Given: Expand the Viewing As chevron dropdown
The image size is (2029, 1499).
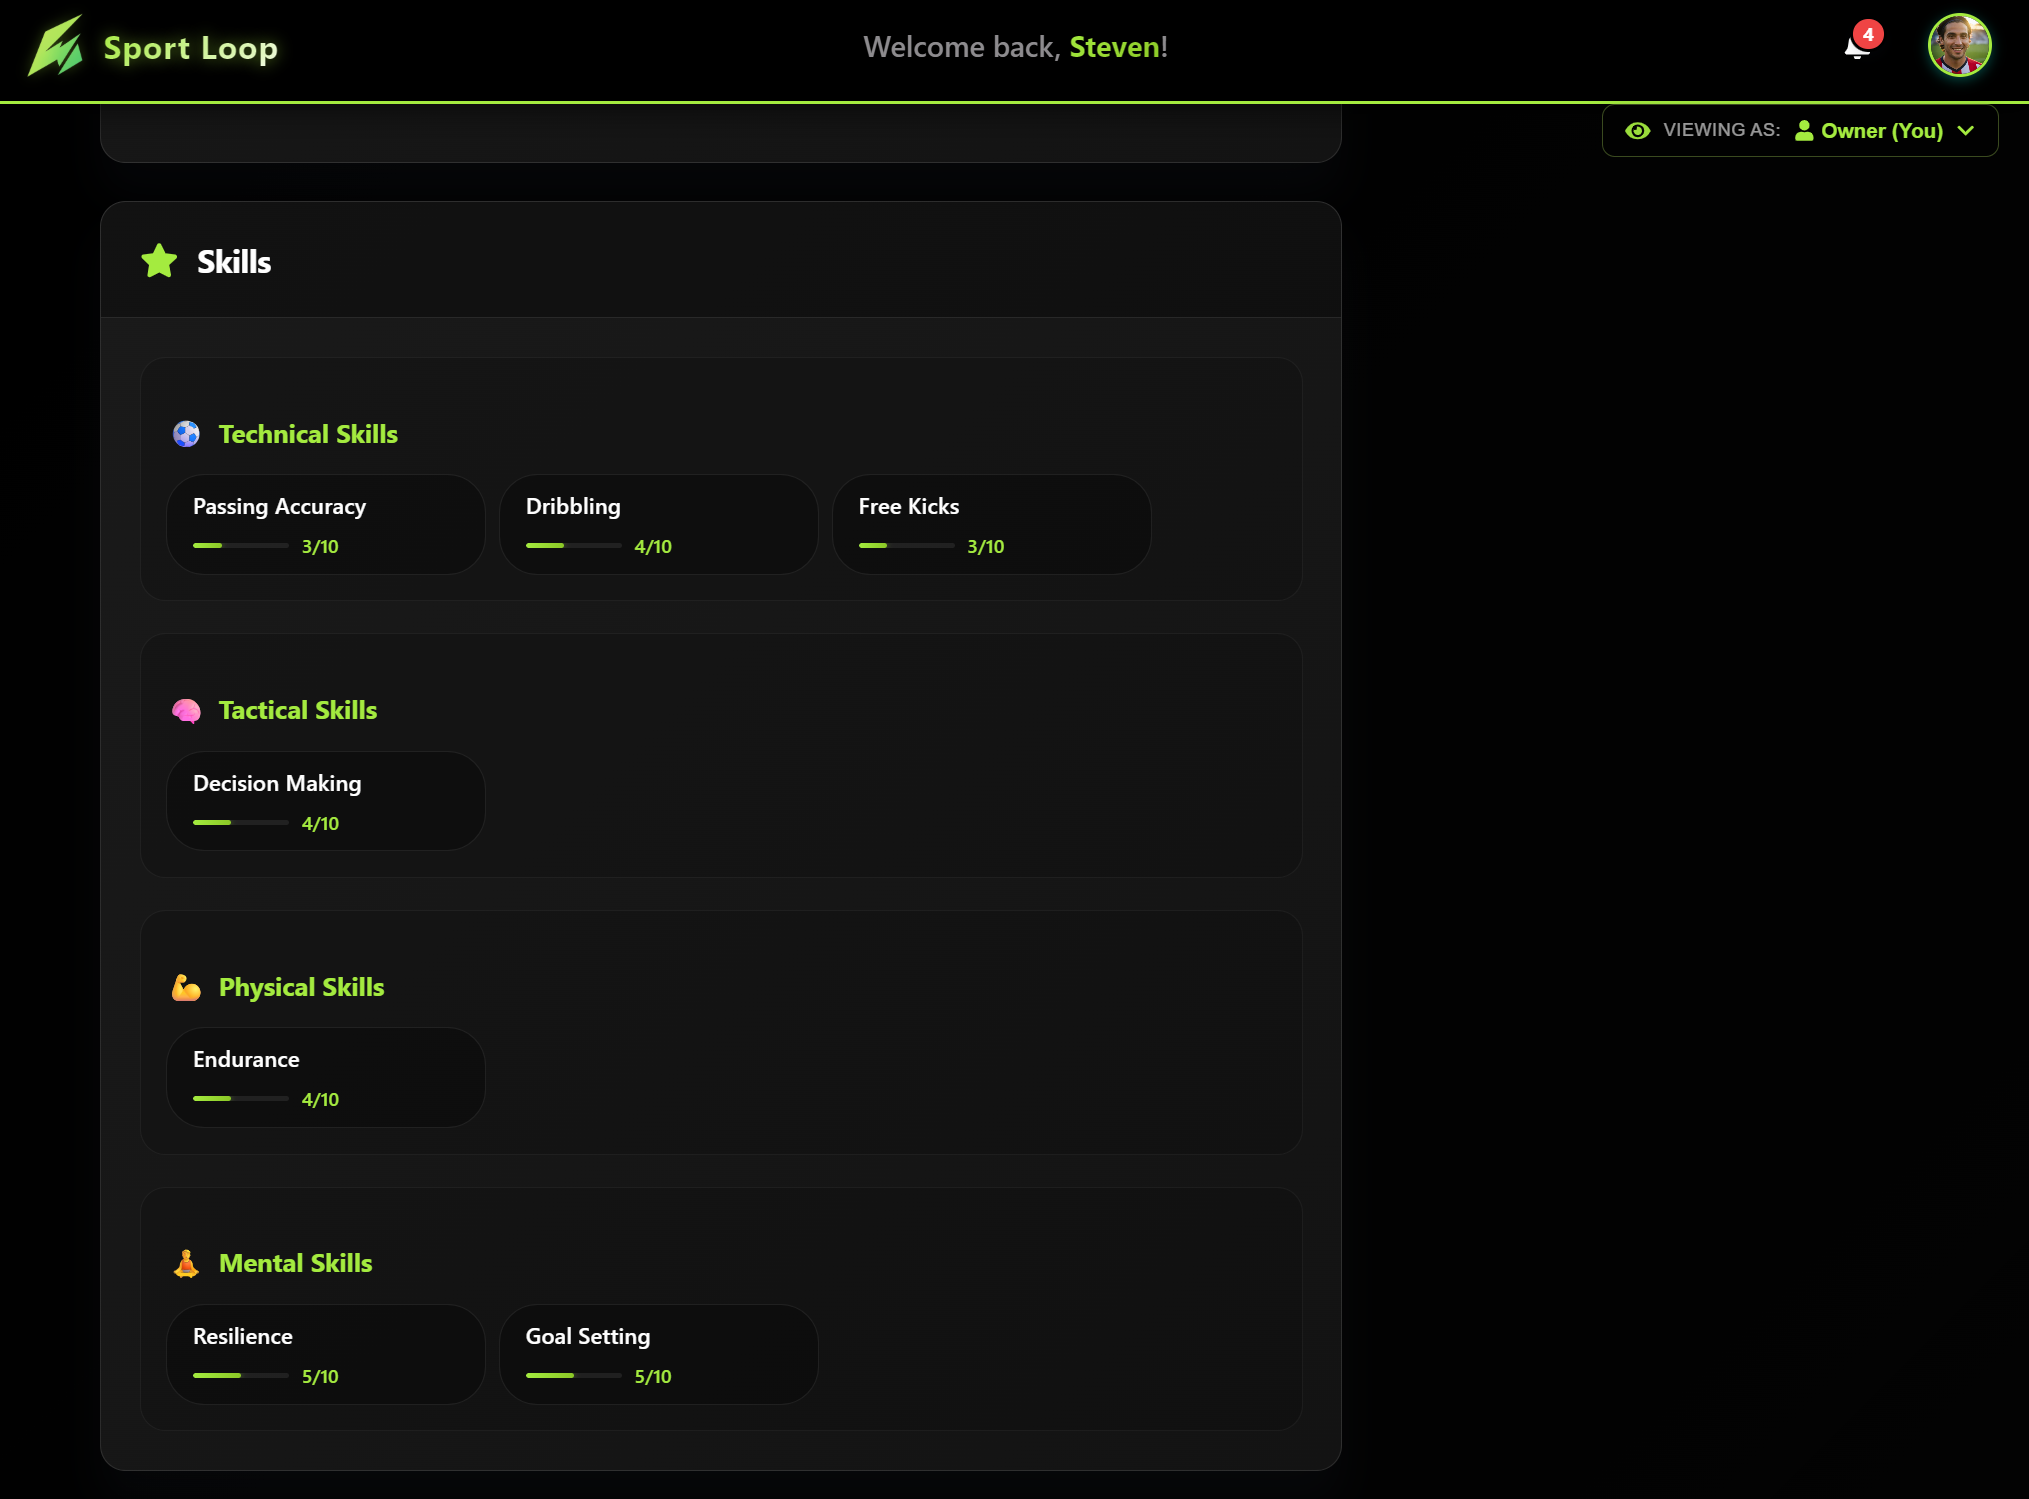Looking at the screenshot, I should tap(1966, 131).
